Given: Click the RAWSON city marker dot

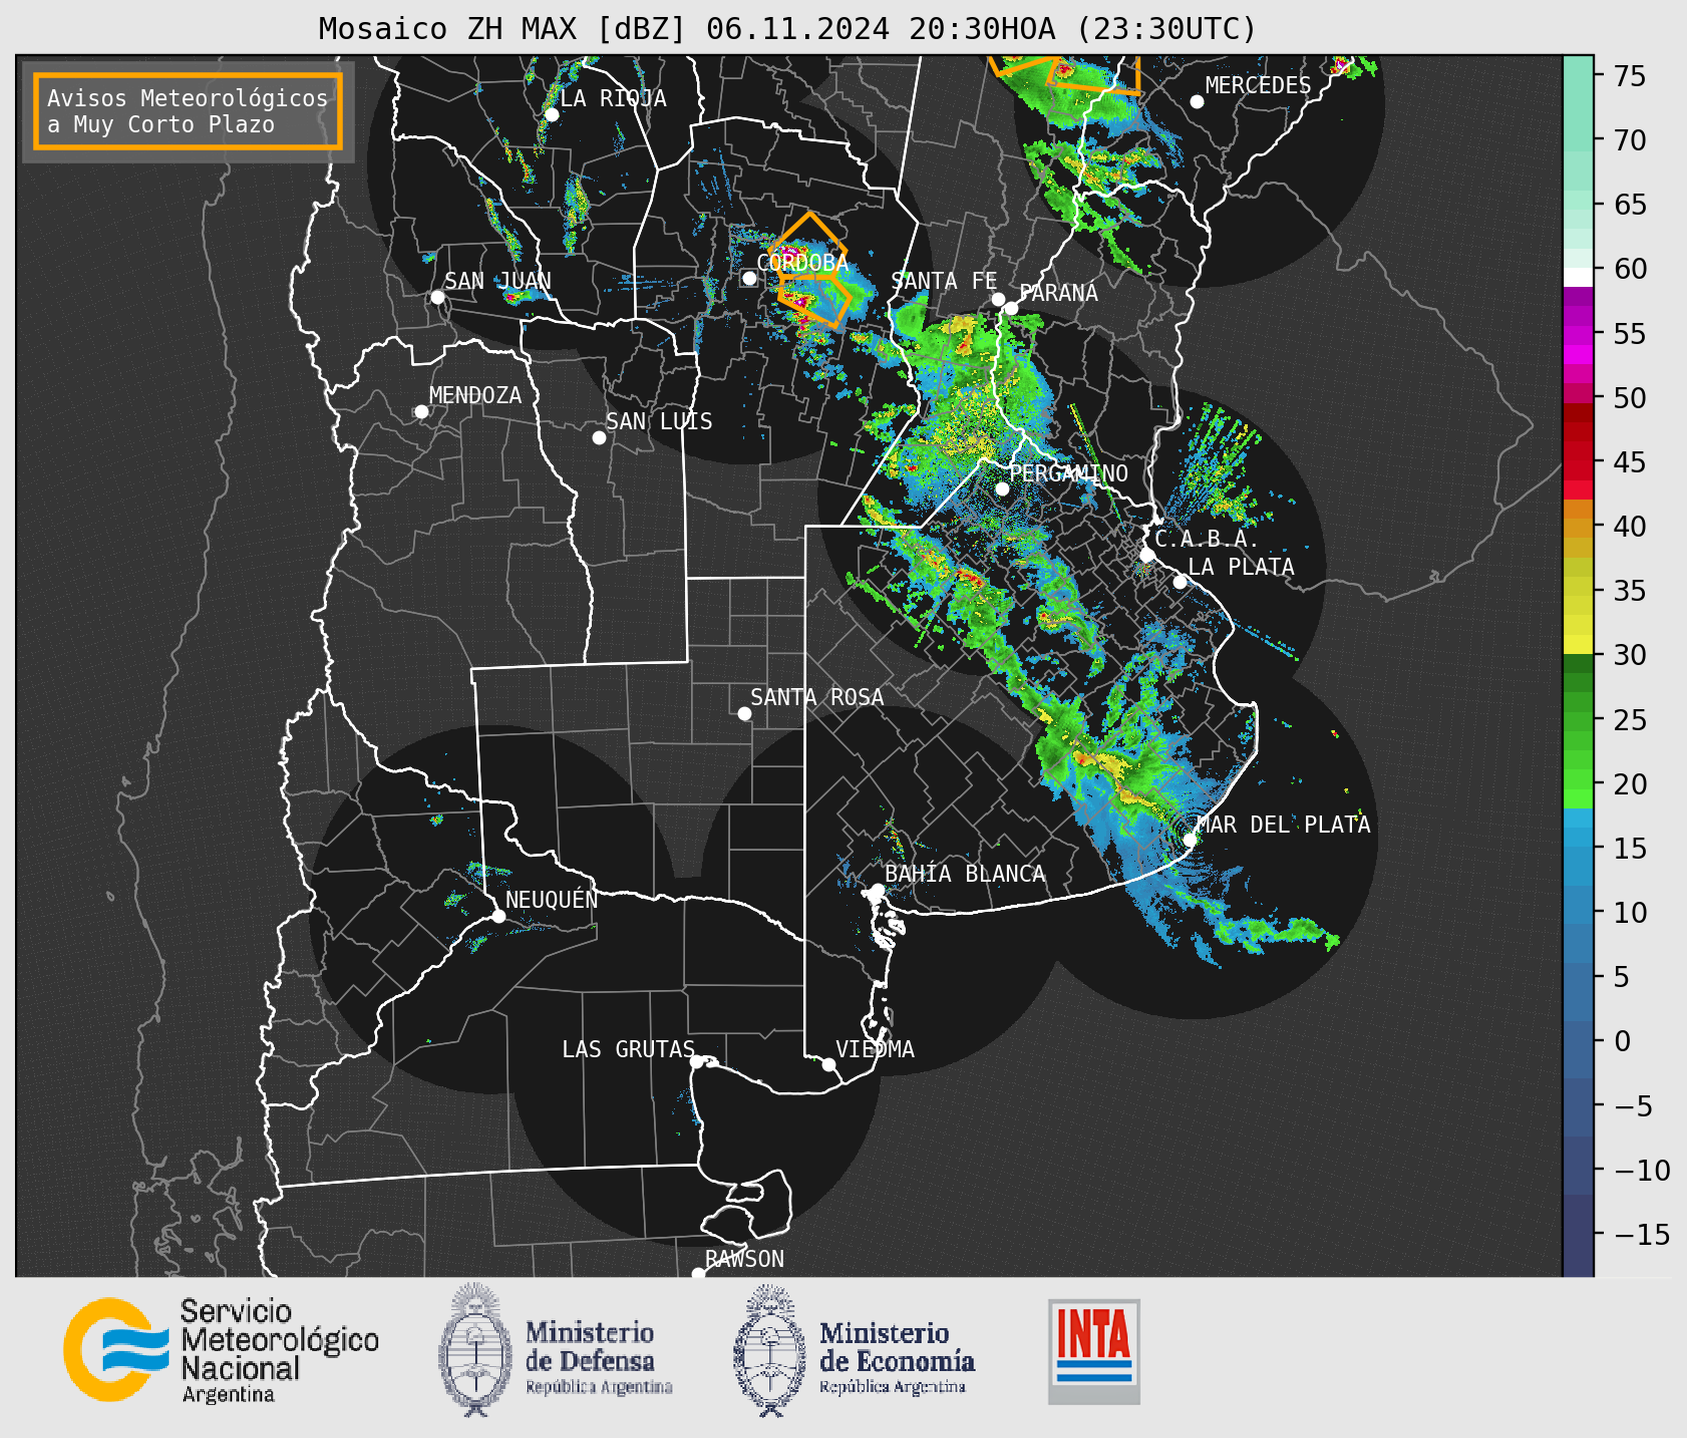Looking at the screenshot, I should tap(698, 1274).
